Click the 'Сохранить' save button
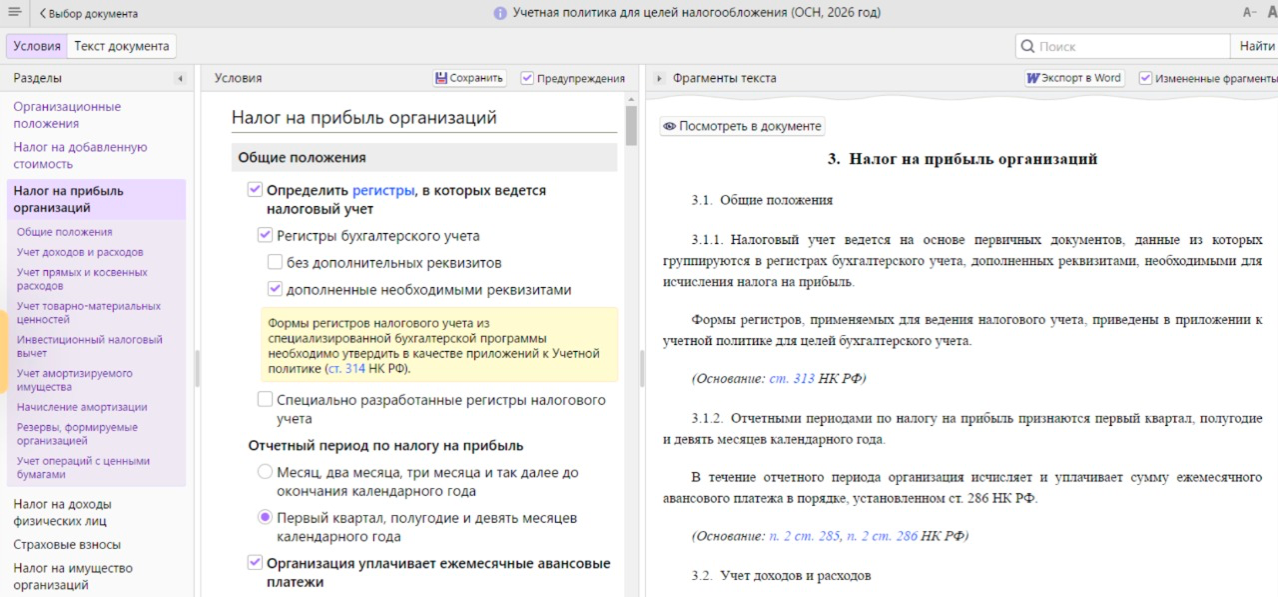 coord(469,78)
